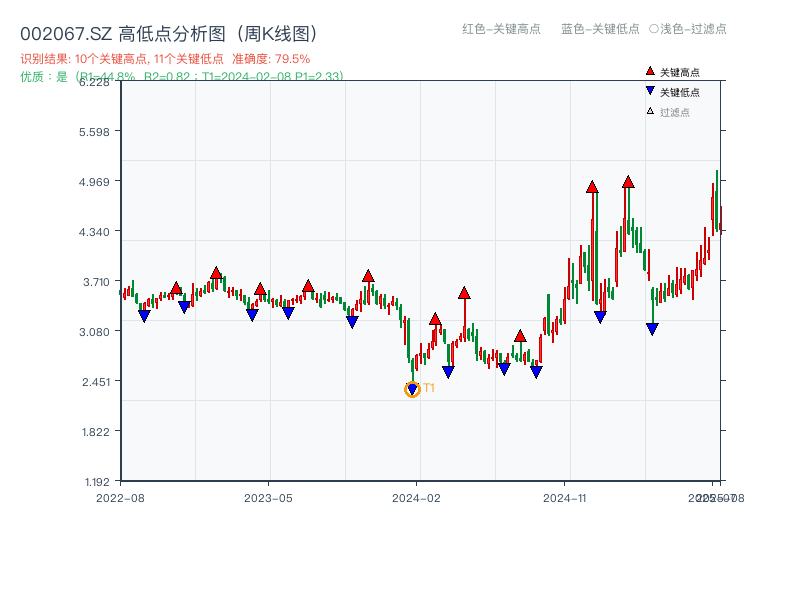The height and width of the screenshot is (600, 800).
Task: Click the orange T1 circle marker
Action: tap(412, 389)
